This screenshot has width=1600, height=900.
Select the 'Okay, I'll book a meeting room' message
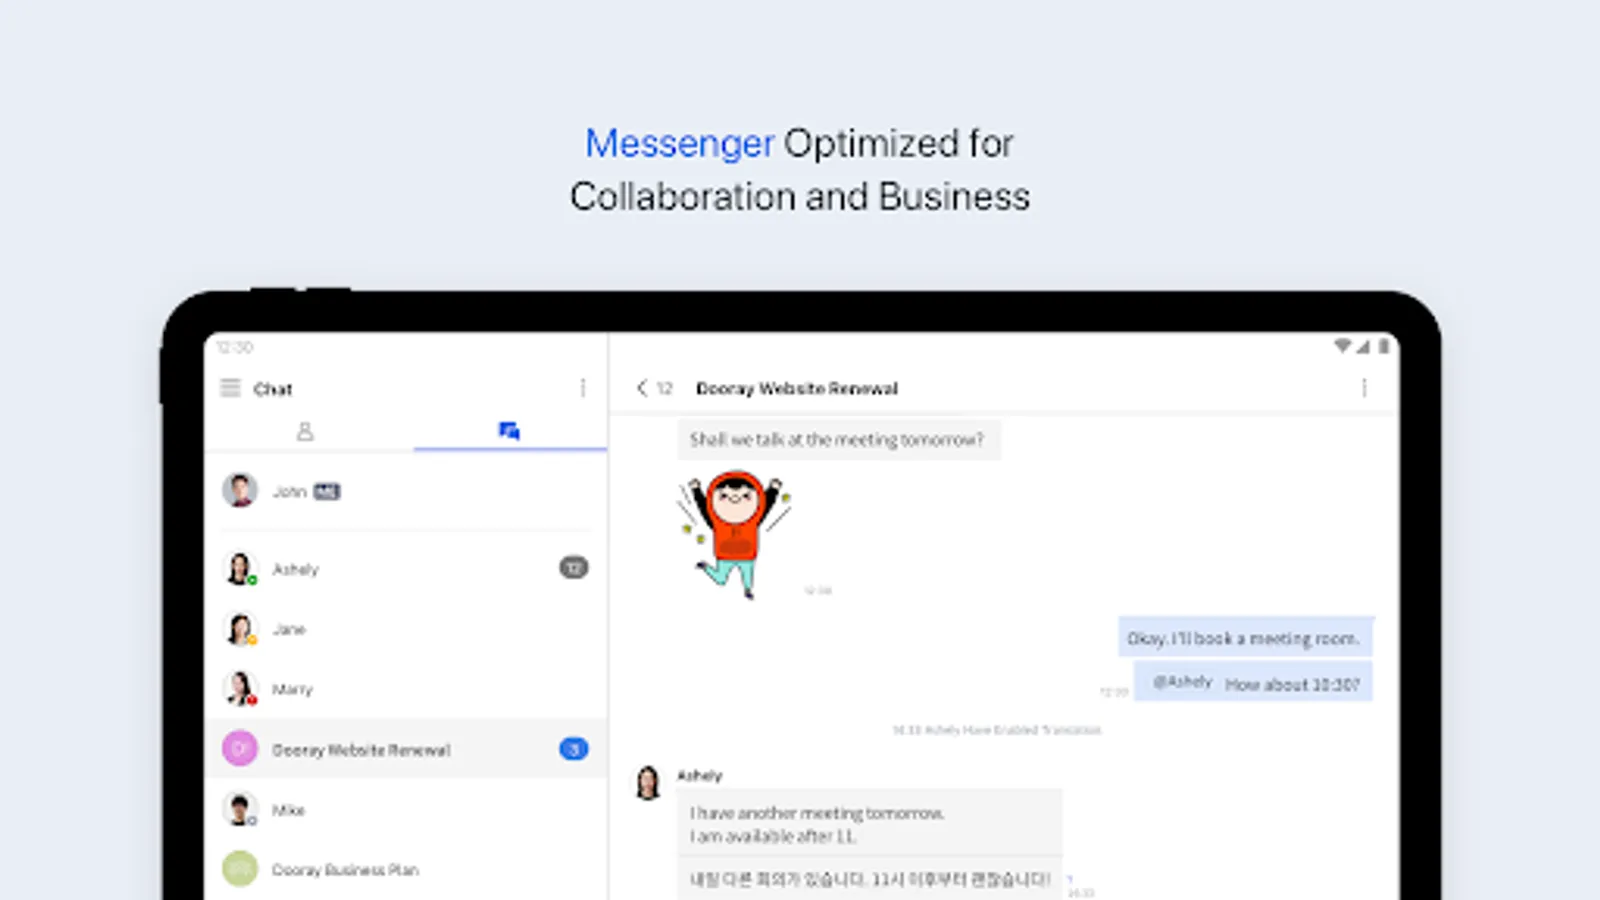1244,638
